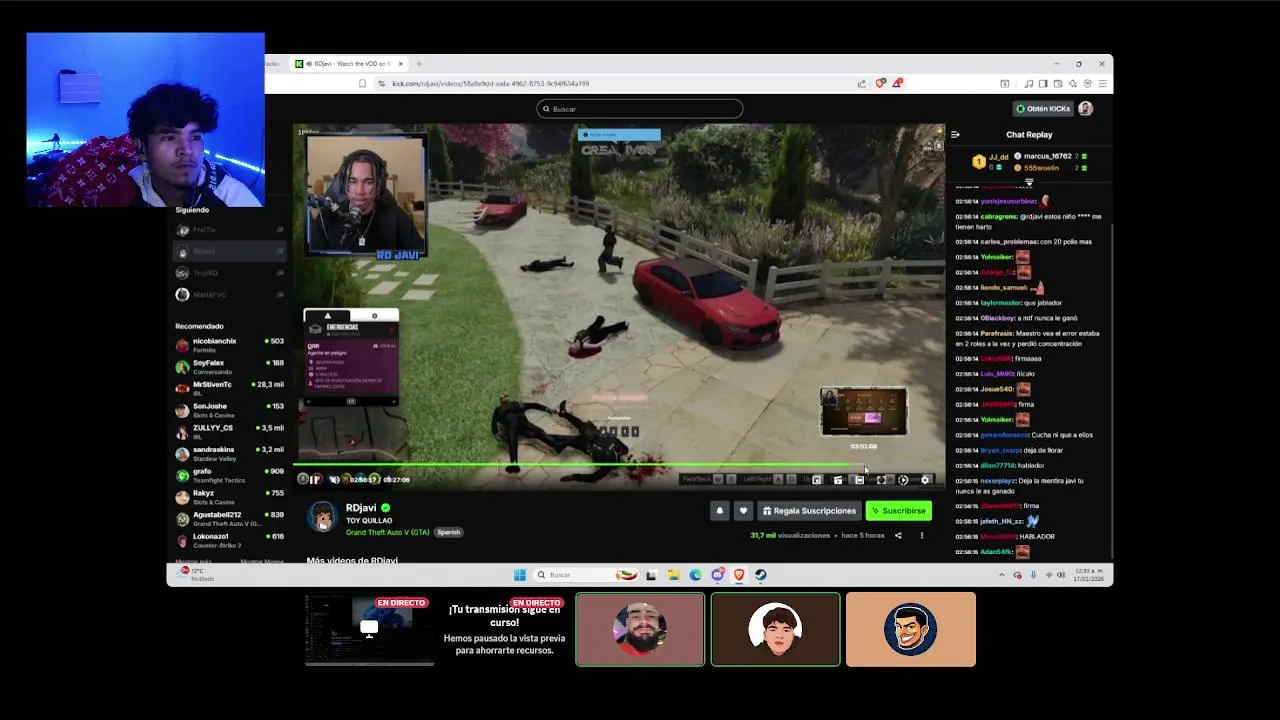Open Agustabell212 recommended channel

[229, 518]
